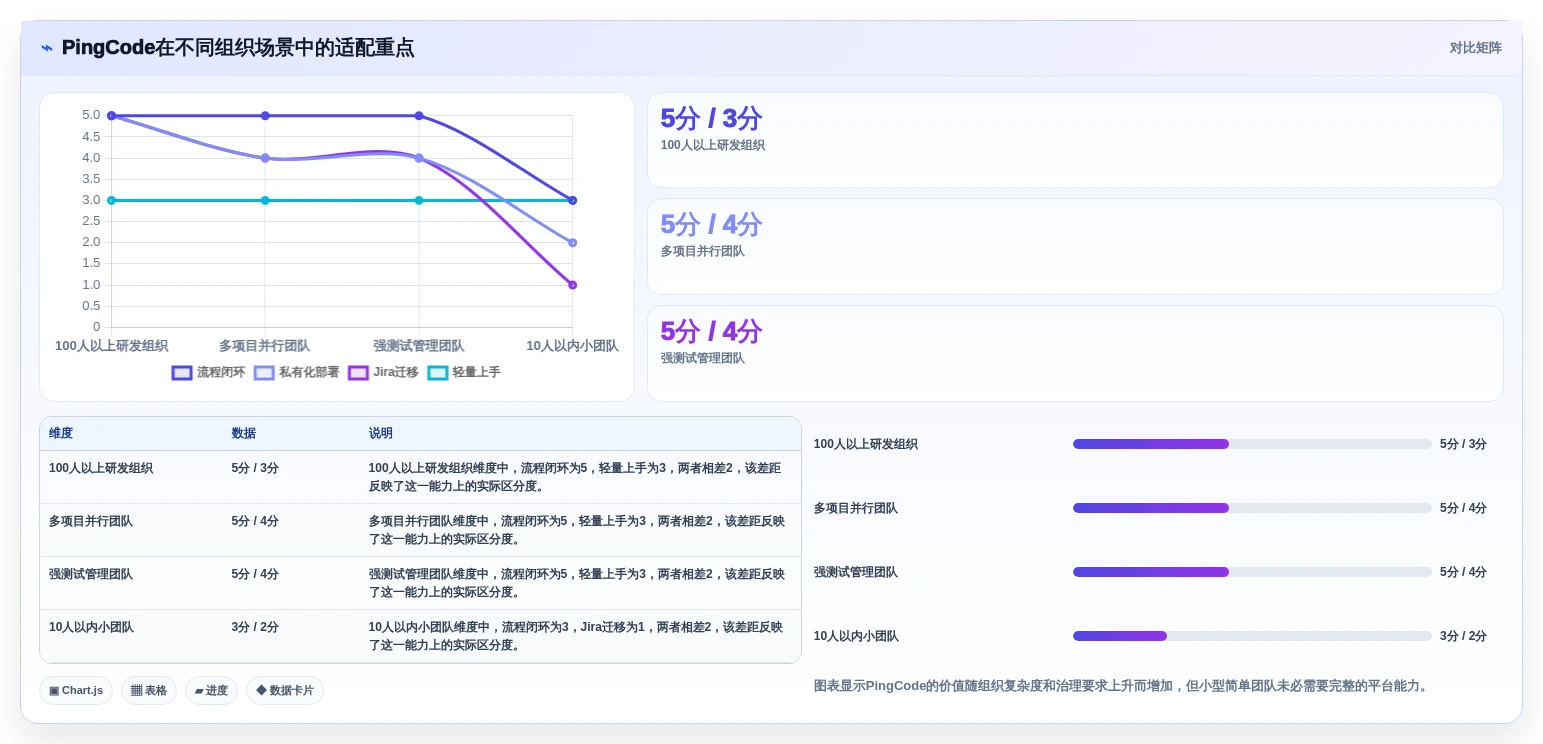This screenshot has width=1543, height=744.
Task: Click the 轻量上手 point at 多项目并行团队
Action: (265, 201)
